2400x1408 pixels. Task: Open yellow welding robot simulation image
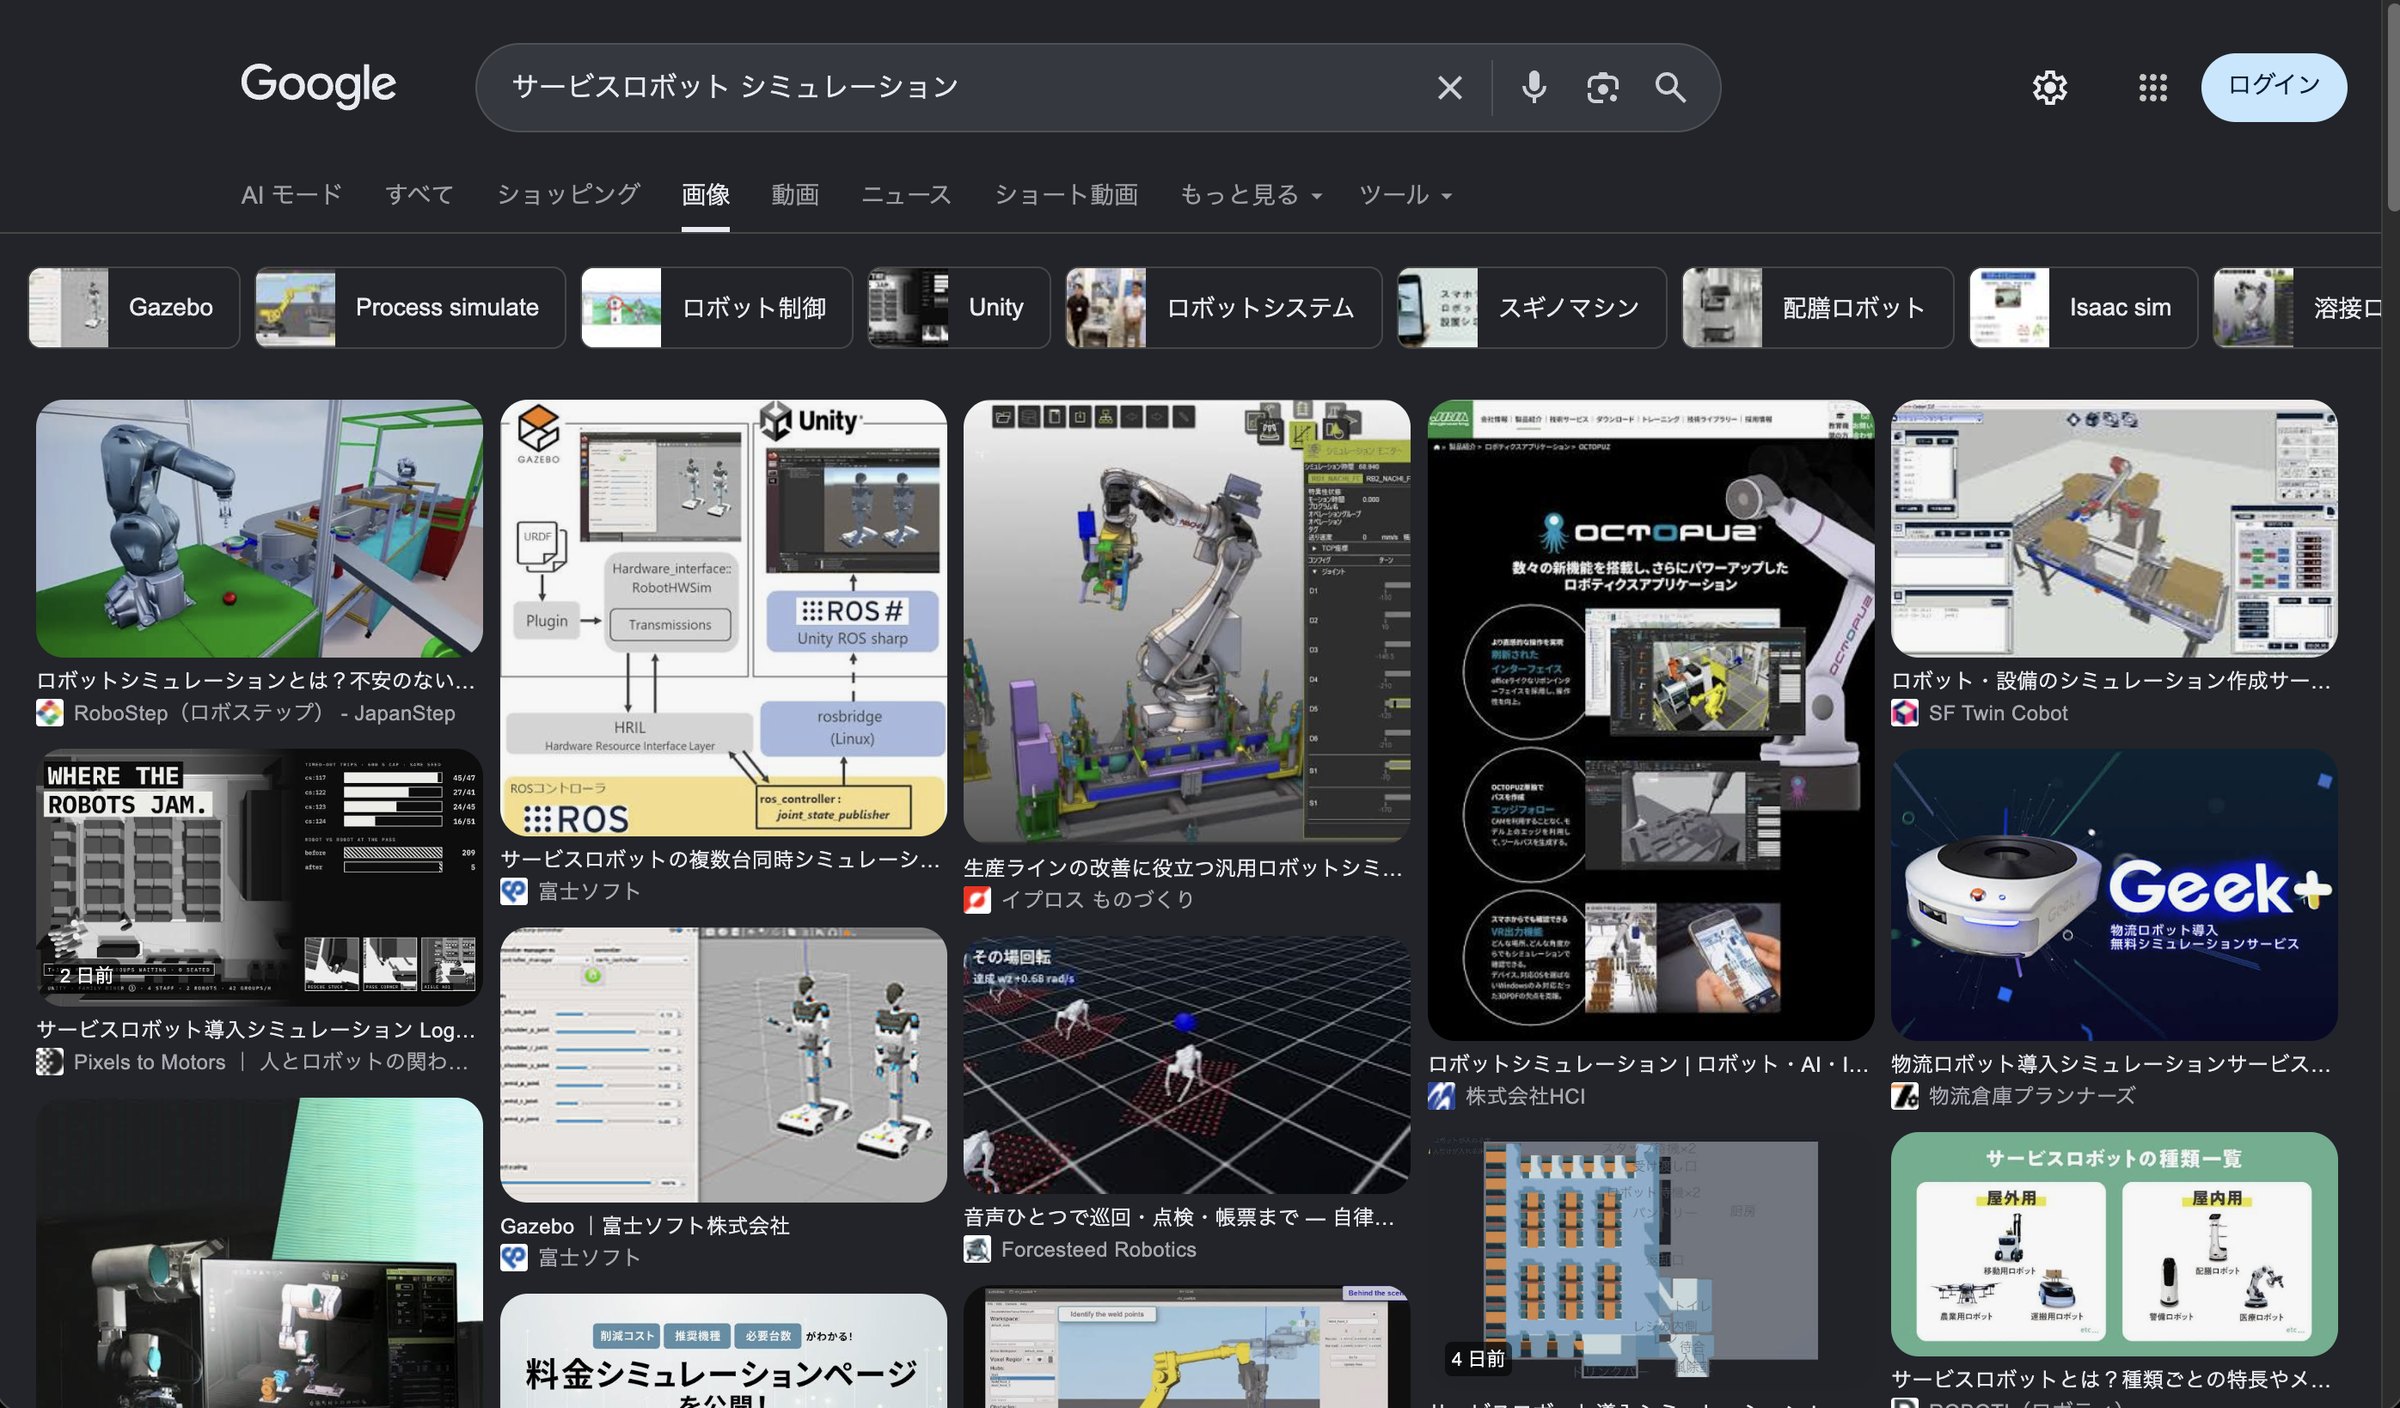point(1187,1347)
